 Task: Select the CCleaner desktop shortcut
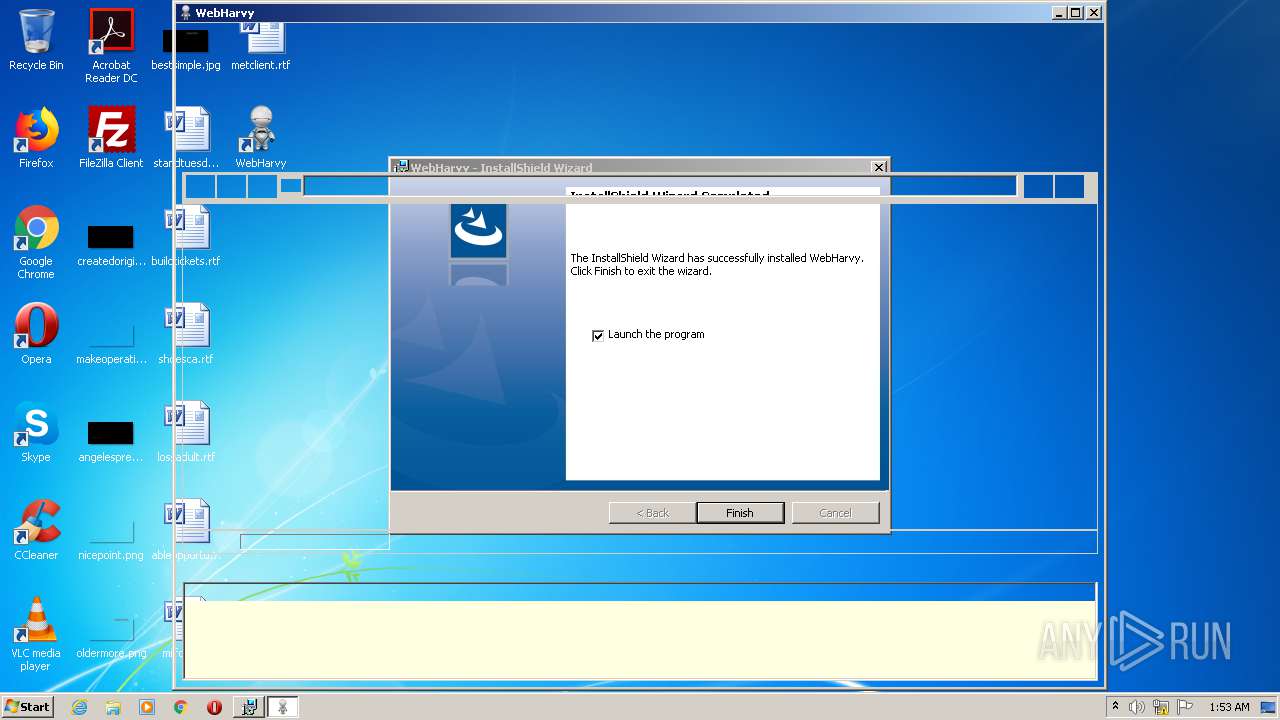[36, 530]
